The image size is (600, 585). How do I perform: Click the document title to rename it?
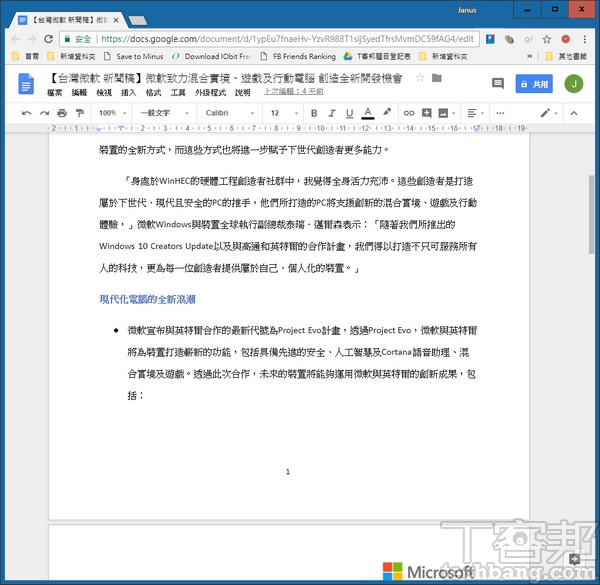point(226,78)
